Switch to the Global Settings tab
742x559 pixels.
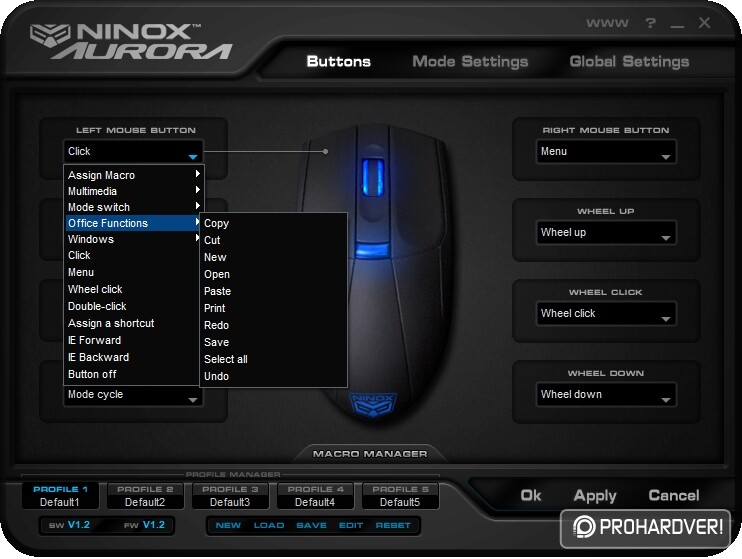[x=629, y=62]
